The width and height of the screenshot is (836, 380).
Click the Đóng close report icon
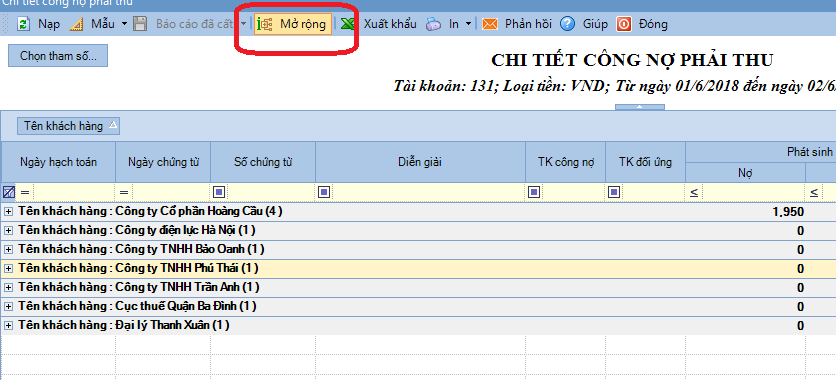(624, 25)
